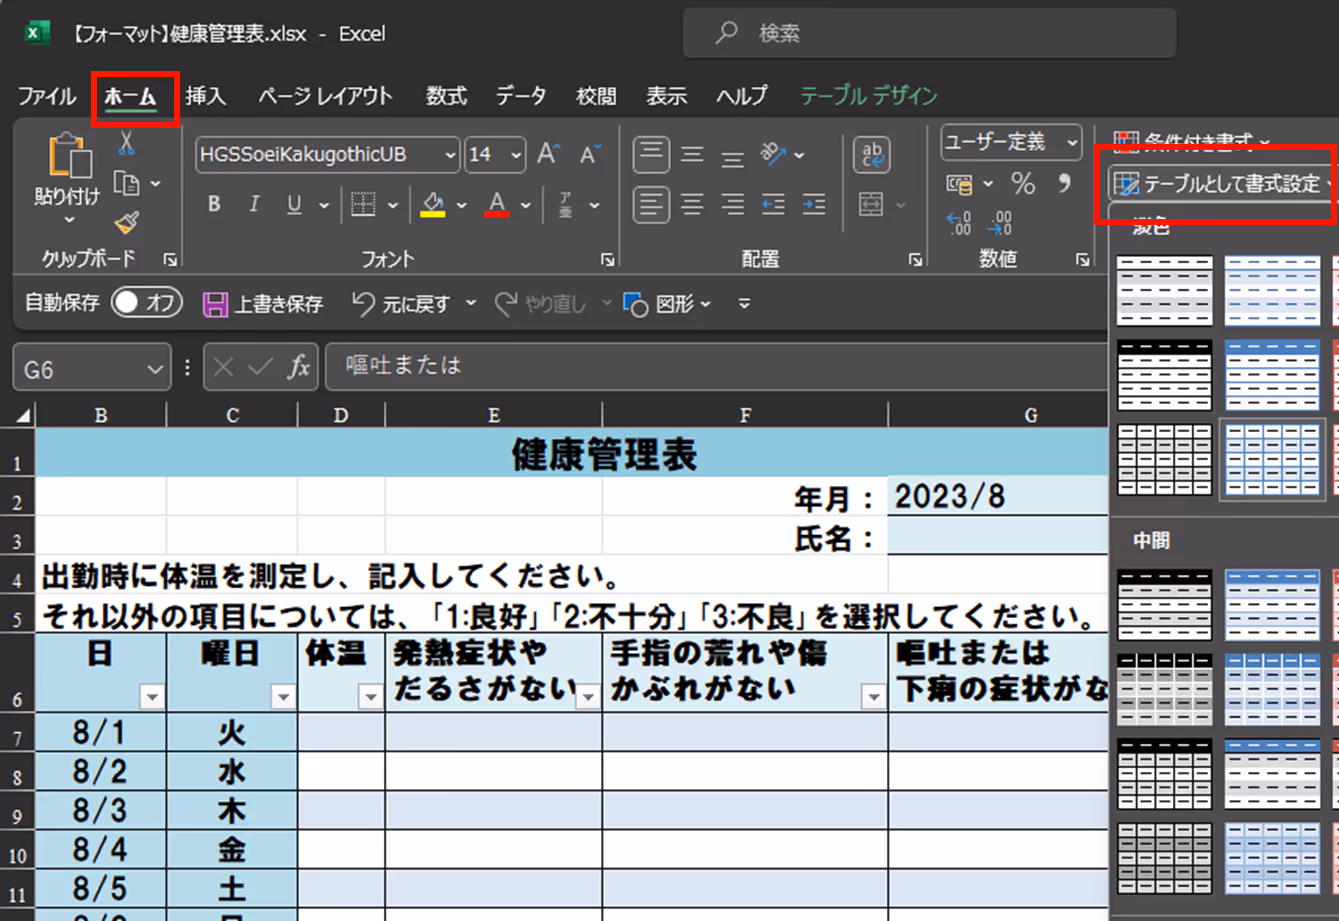
Task: Open the ユーザー定義 number format dropdown
Action: pos(1073,143)
